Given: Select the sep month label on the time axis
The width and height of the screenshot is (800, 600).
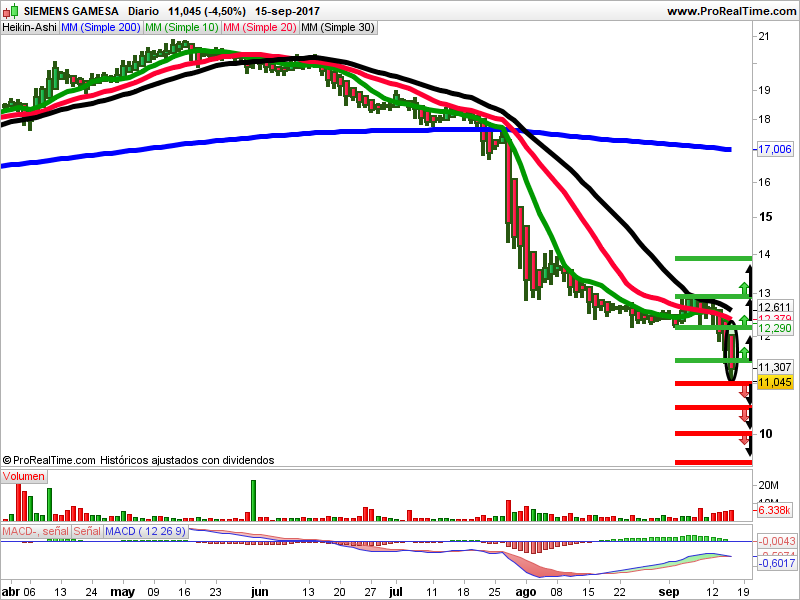Looking at the screenshot, I should (x=668, y=592).
